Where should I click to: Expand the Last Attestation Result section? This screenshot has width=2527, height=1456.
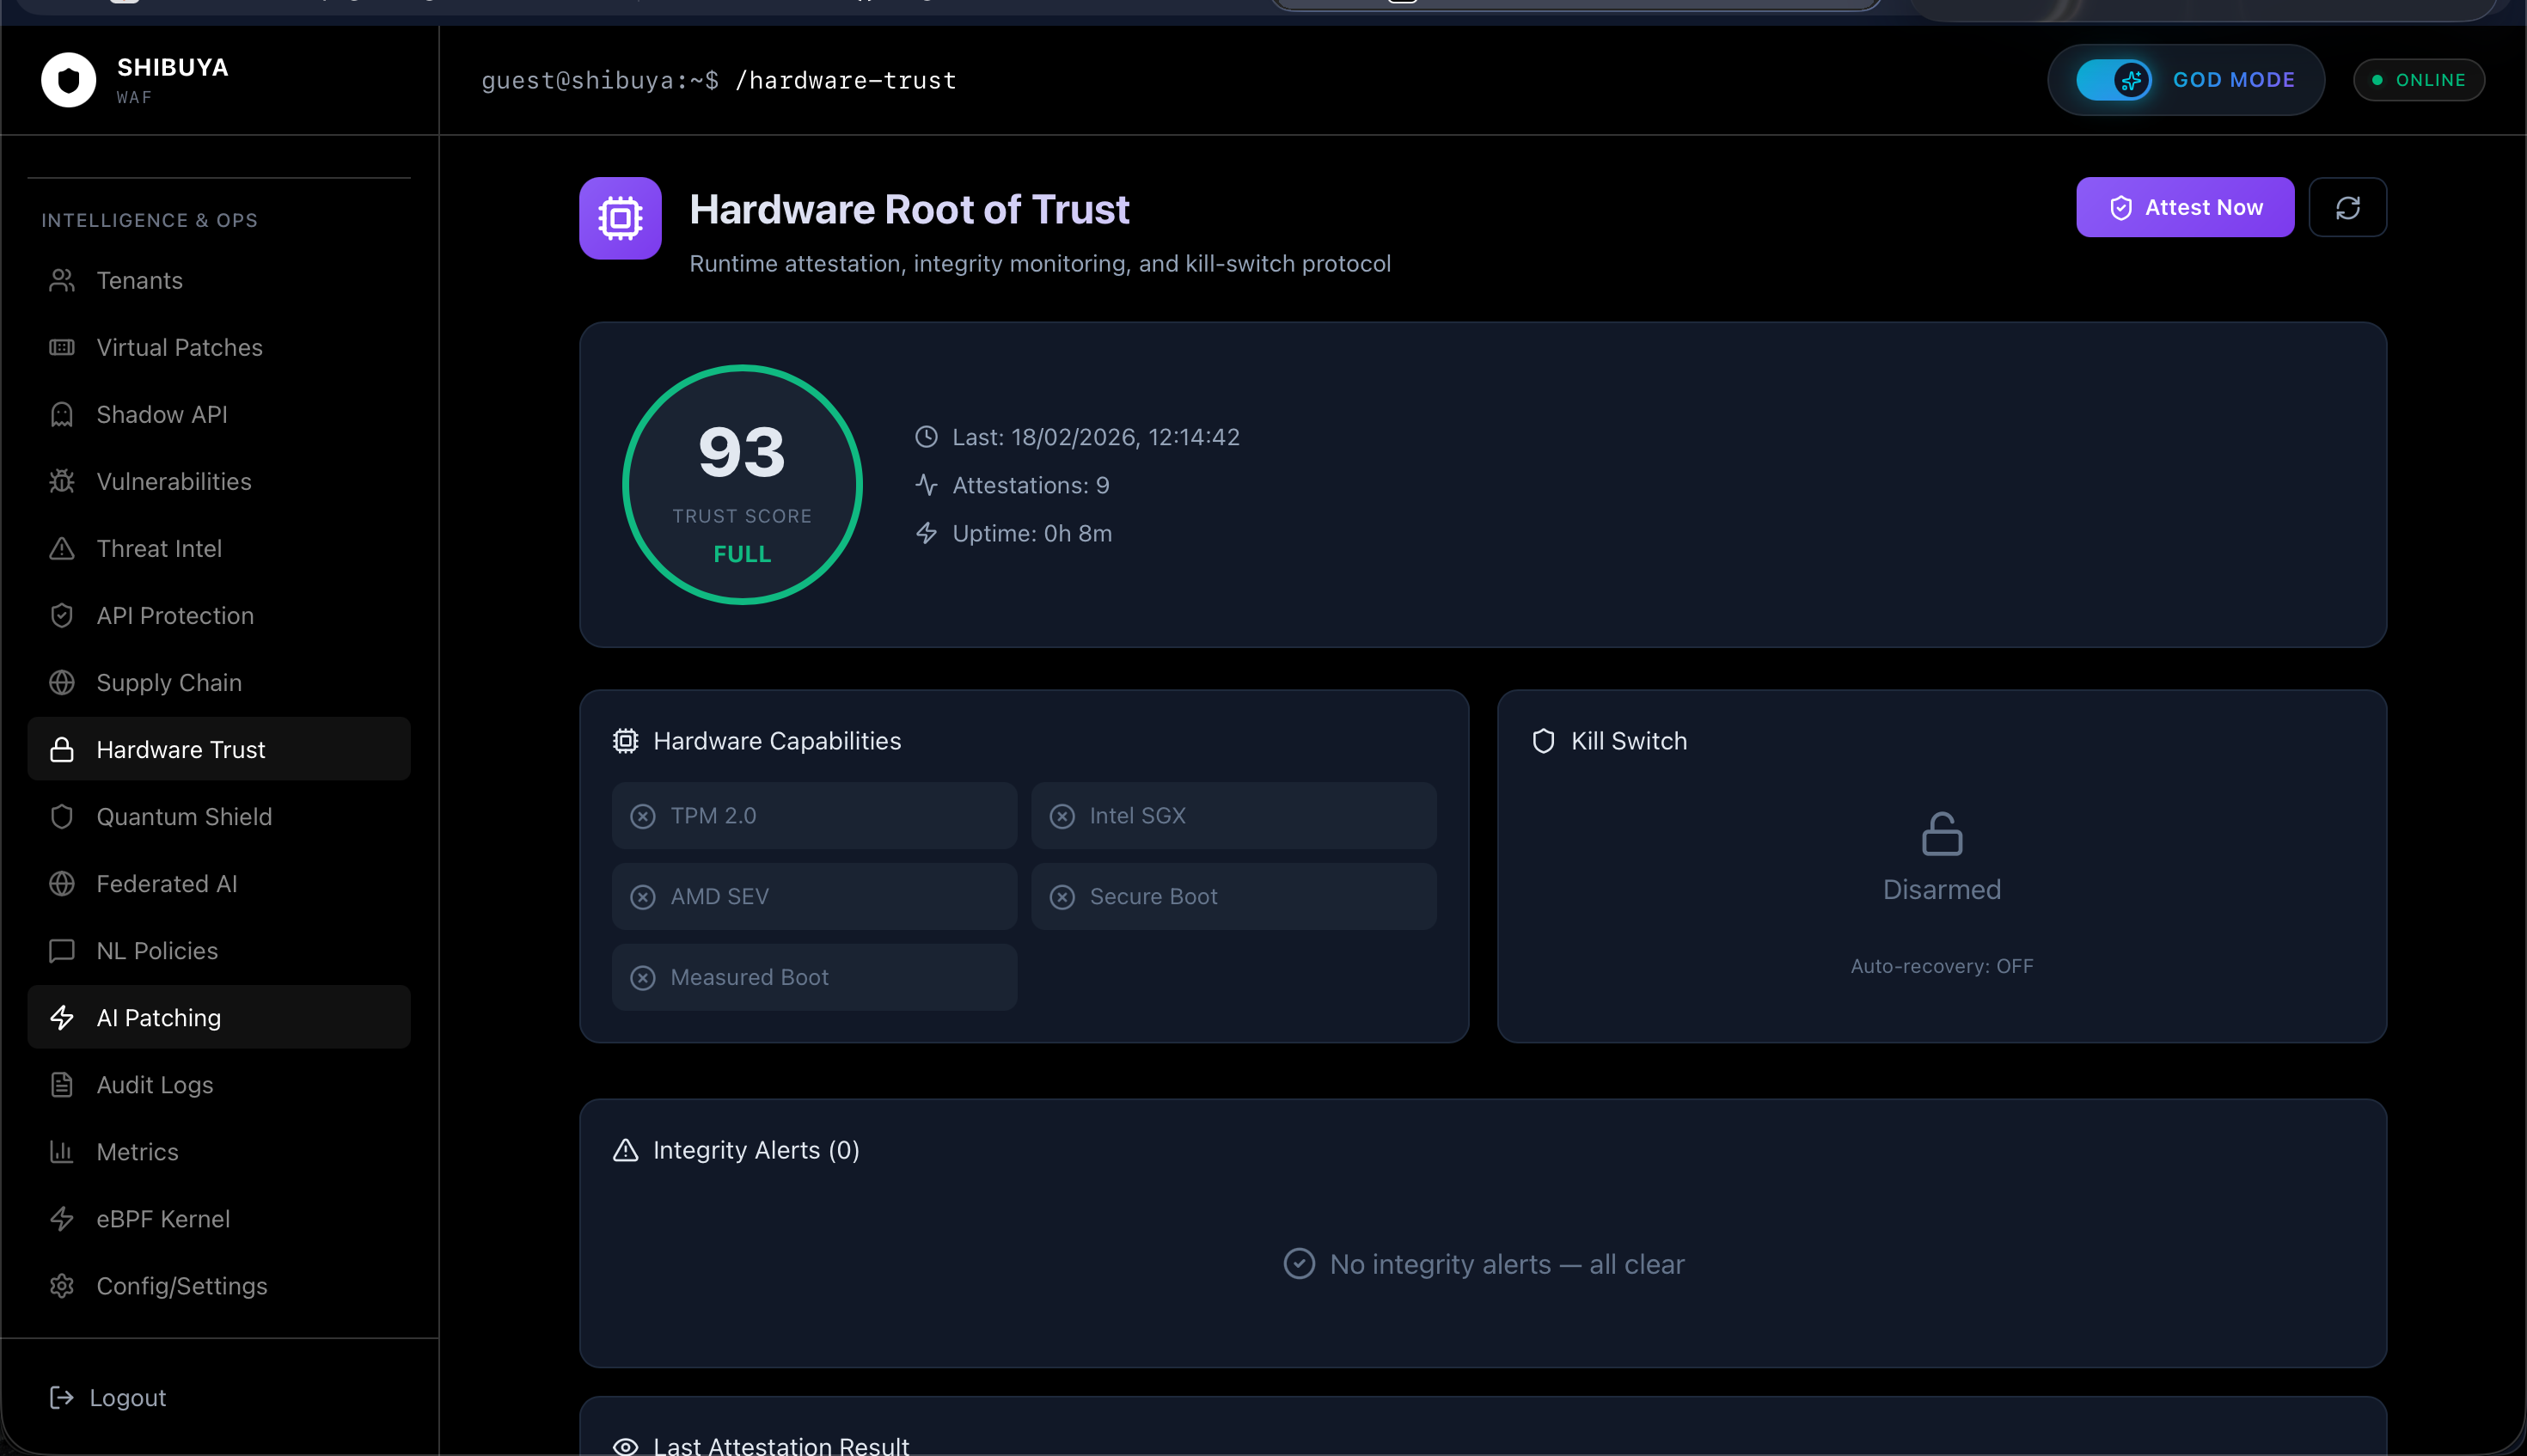(780, 1444)
